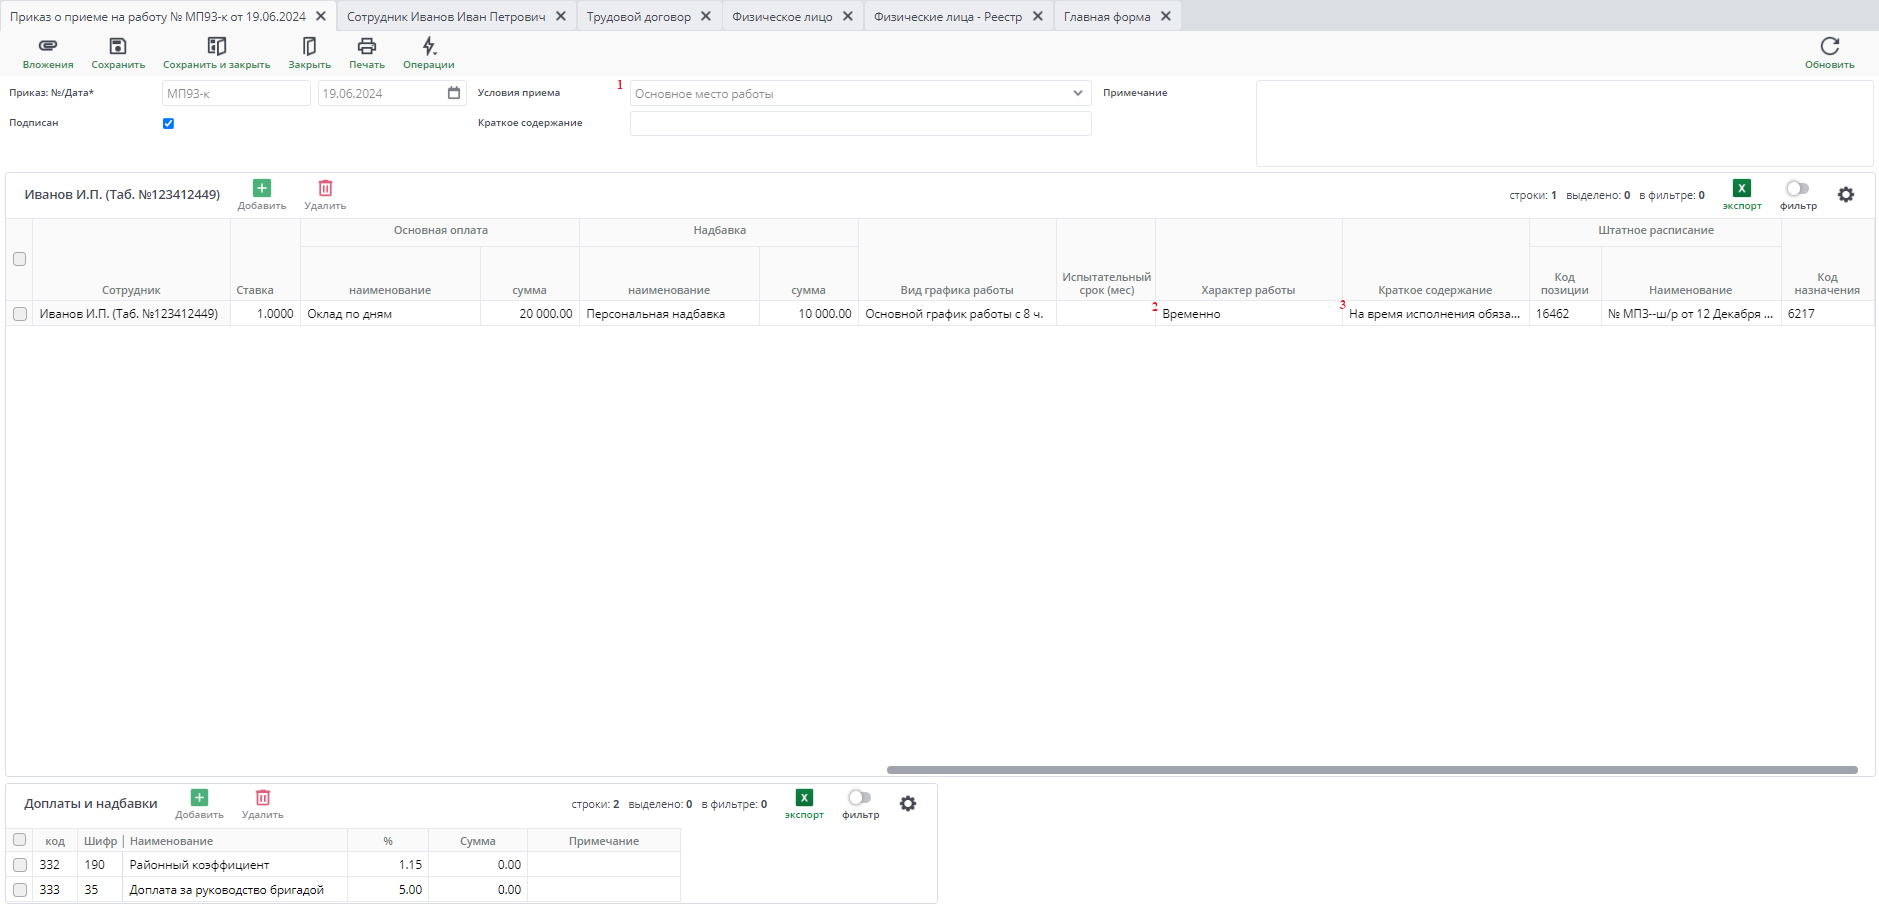Open the Вложения attachments paperclip icon
The height and width of the screenshot is (907, 1879).
pyautogui.click(x=48, y=47)
